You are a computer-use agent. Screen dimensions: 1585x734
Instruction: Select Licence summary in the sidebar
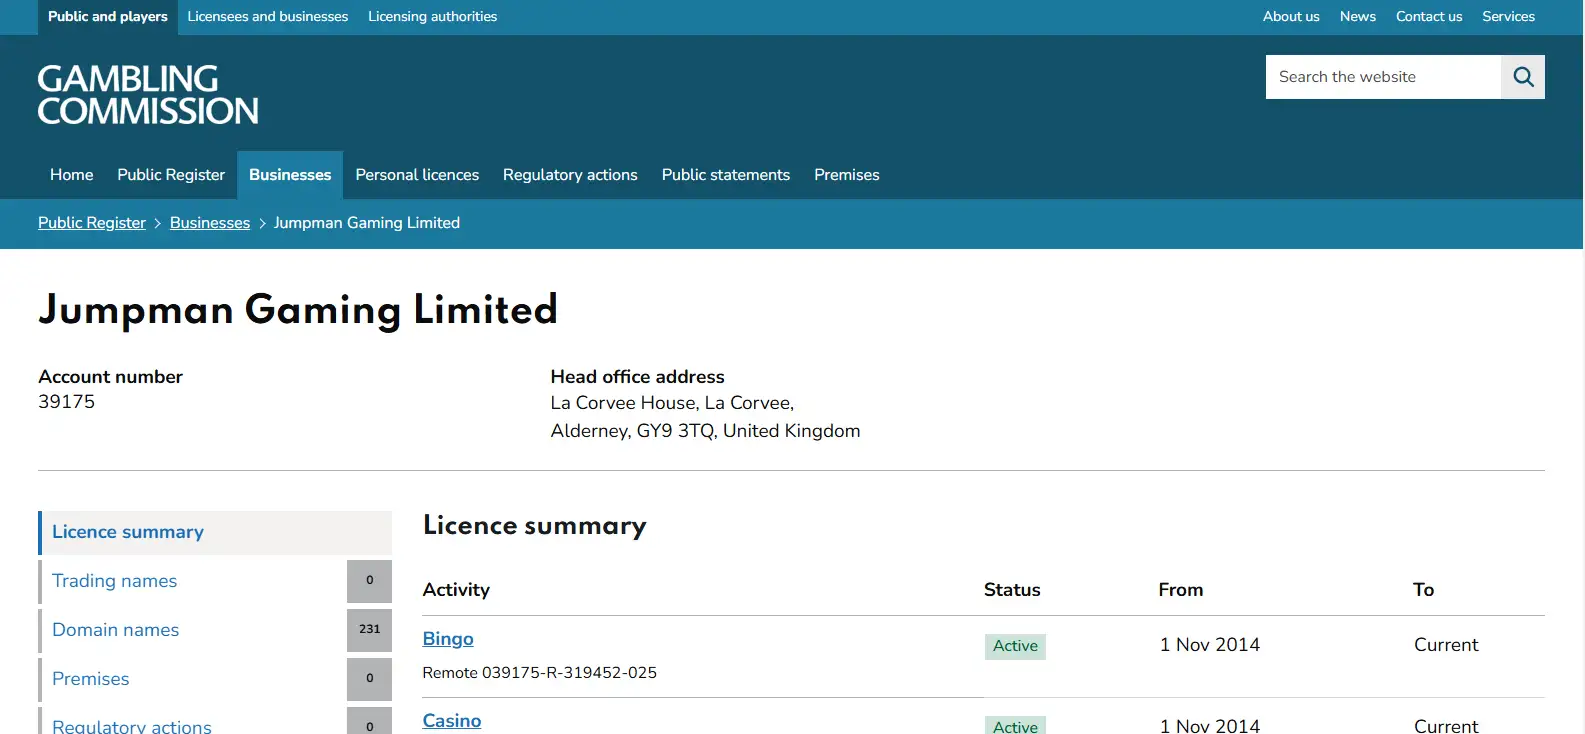[215, 532]
